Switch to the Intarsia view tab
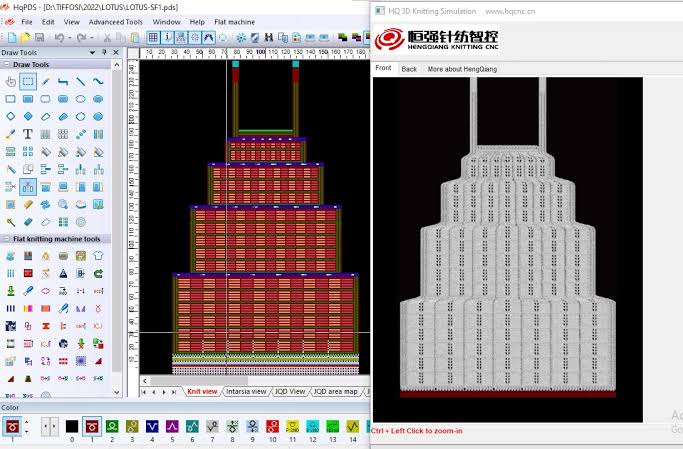This screenshot has height=449, width=683. (246, 392)
